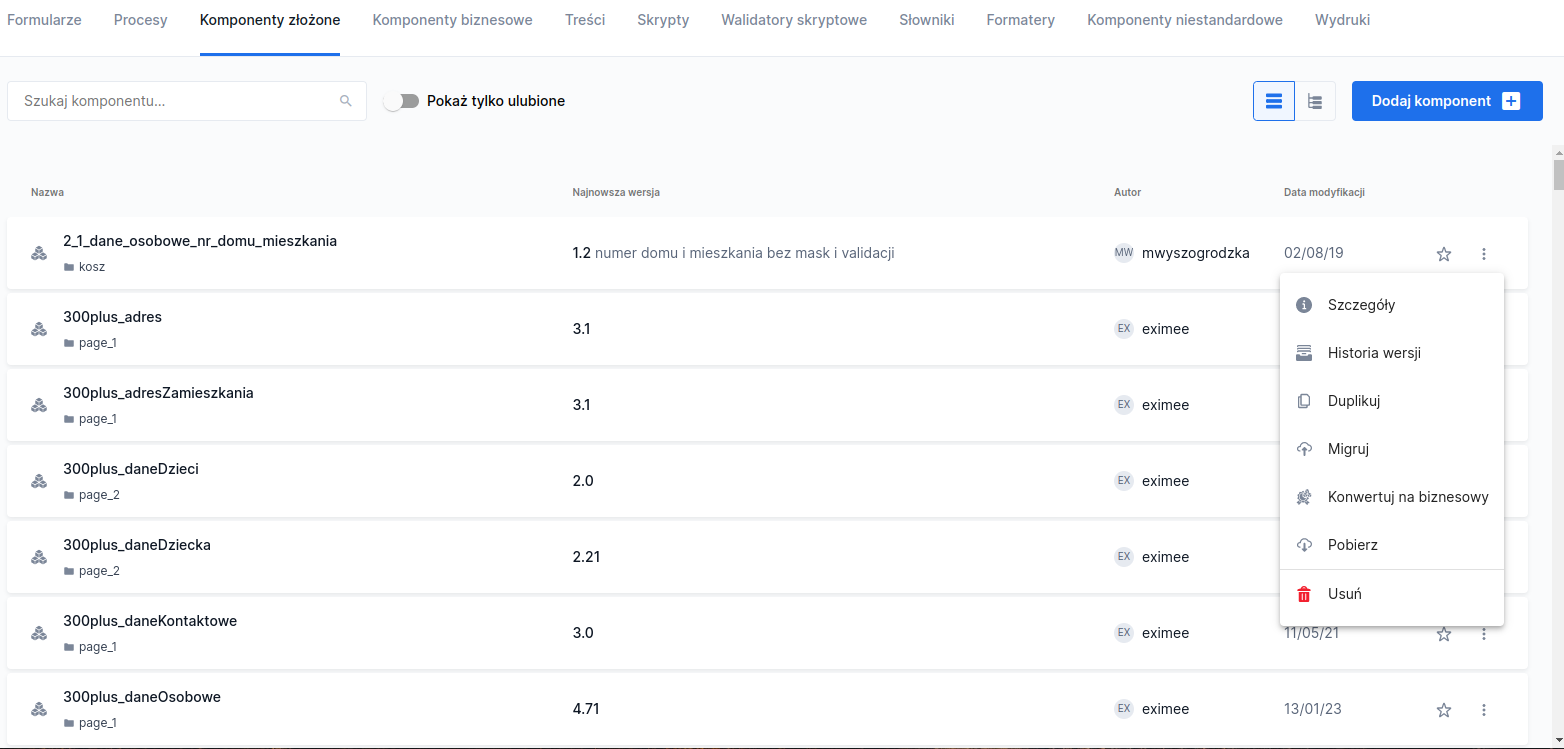Click the search magnifier icon
Screen dimensions: 1564x749
tap(346, 101)
